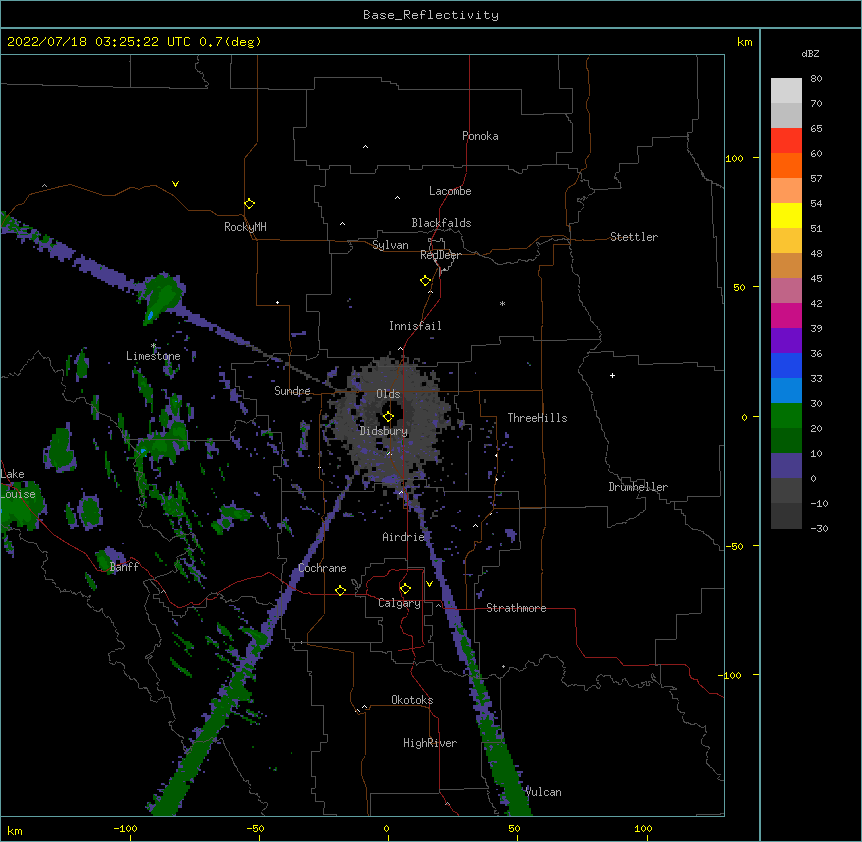Click the Lacombe city label
The width and height of the screenshot is (862, 842).
click(x=450, y=191)
